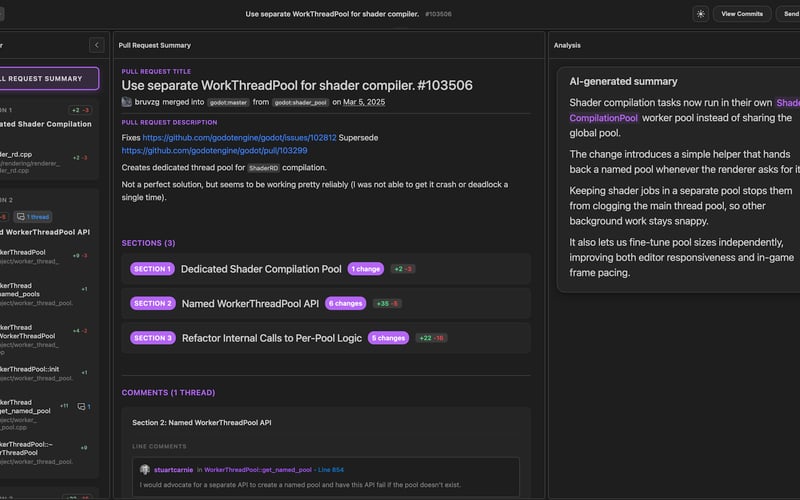The width and height of the screenshot is (800, 500).
Task: Select the ~WorkerThreadPool destructor sidebar entry
Action: [x=46, y=453]
